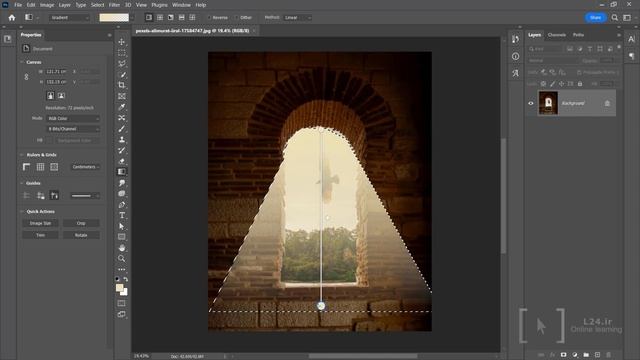Select the Healing/Patch tool
The height and width of the screenshot is (360, 640).
click(122, 118)
